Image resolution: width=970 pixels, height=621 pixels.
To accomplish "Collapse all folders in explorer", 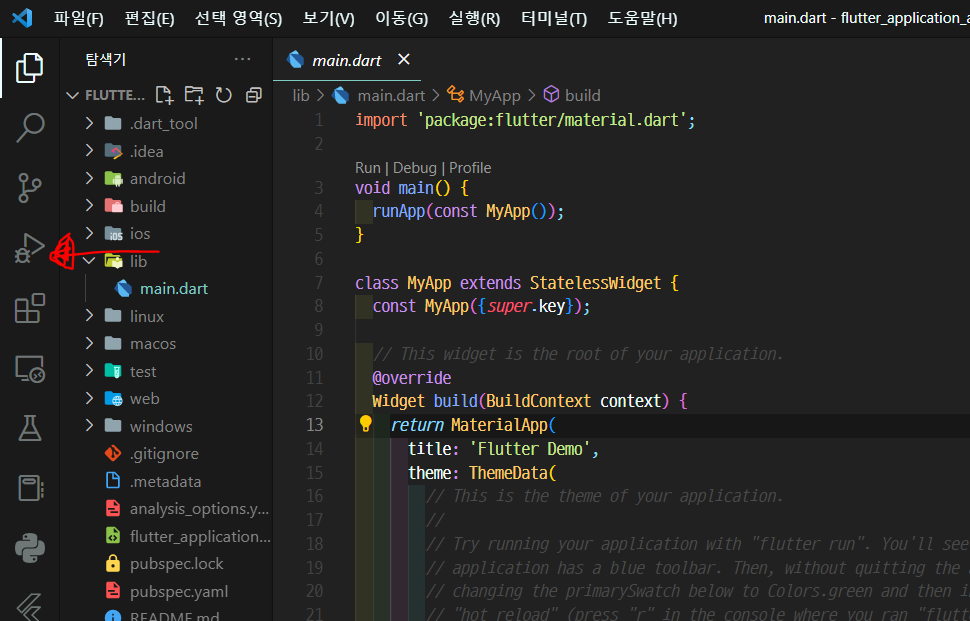I will pos(254,95).
